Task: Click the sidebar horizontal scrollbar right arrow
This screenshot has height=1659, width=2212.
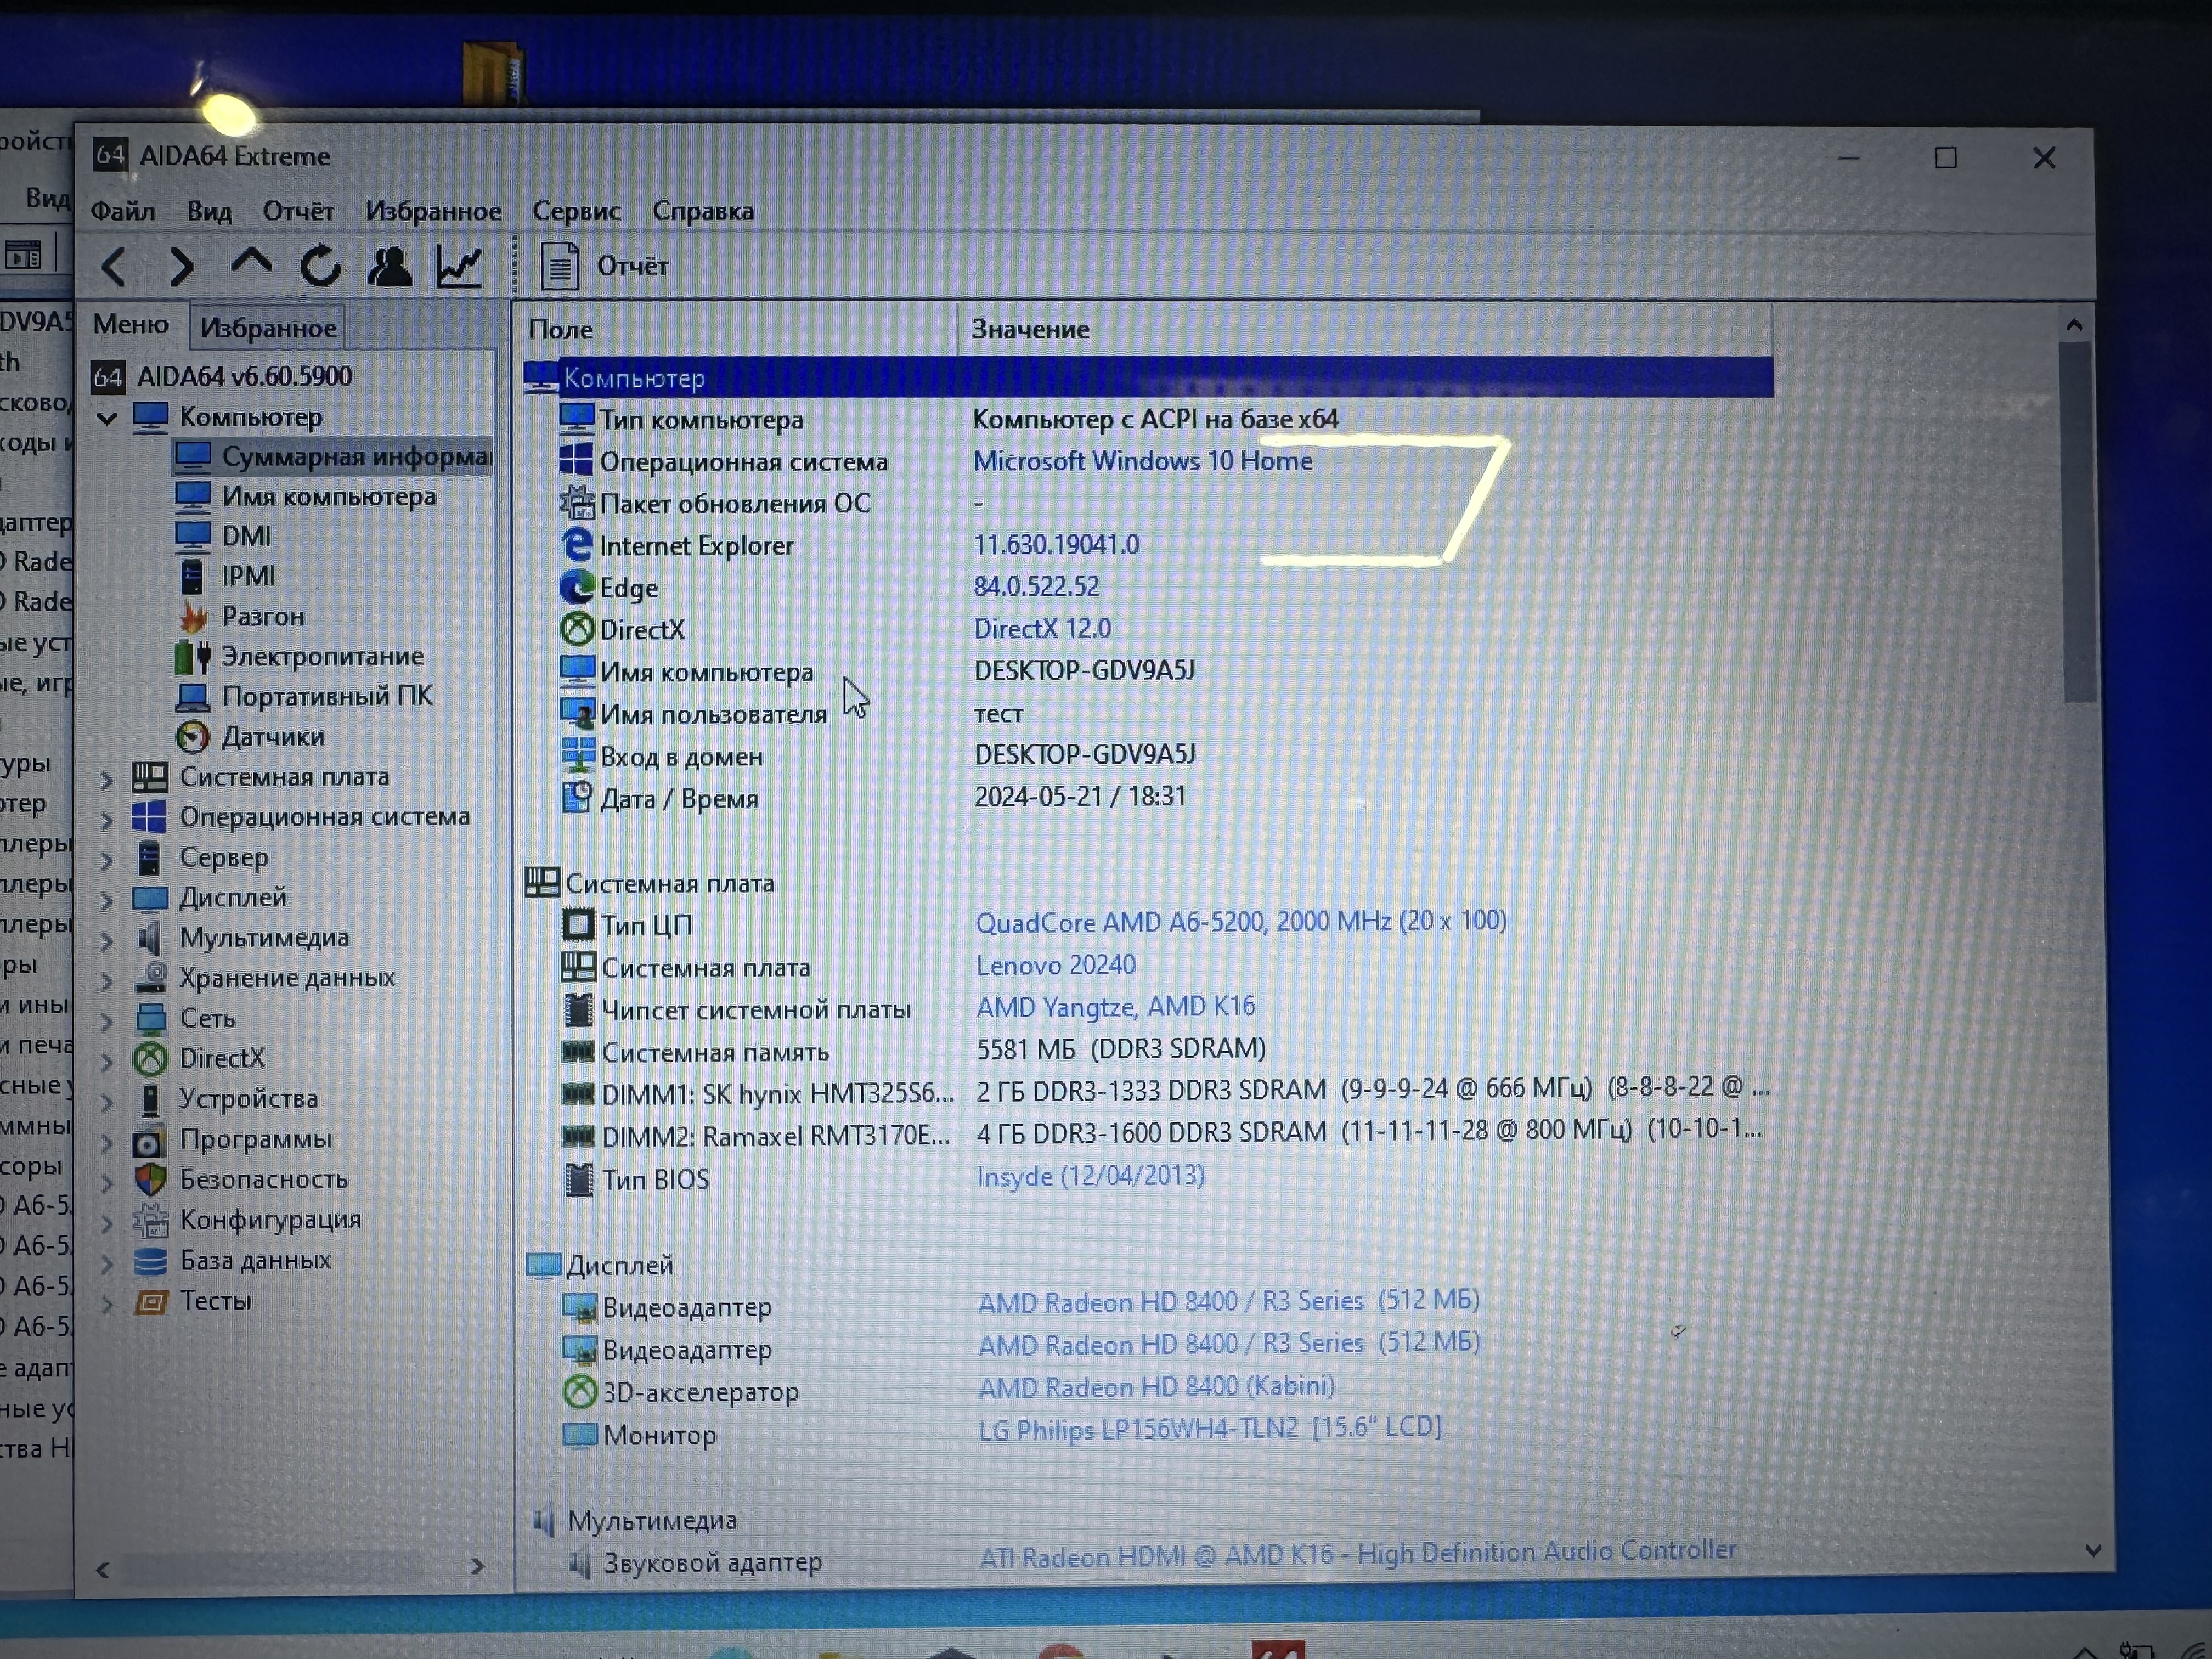Action: click(x=477, y=1566)
